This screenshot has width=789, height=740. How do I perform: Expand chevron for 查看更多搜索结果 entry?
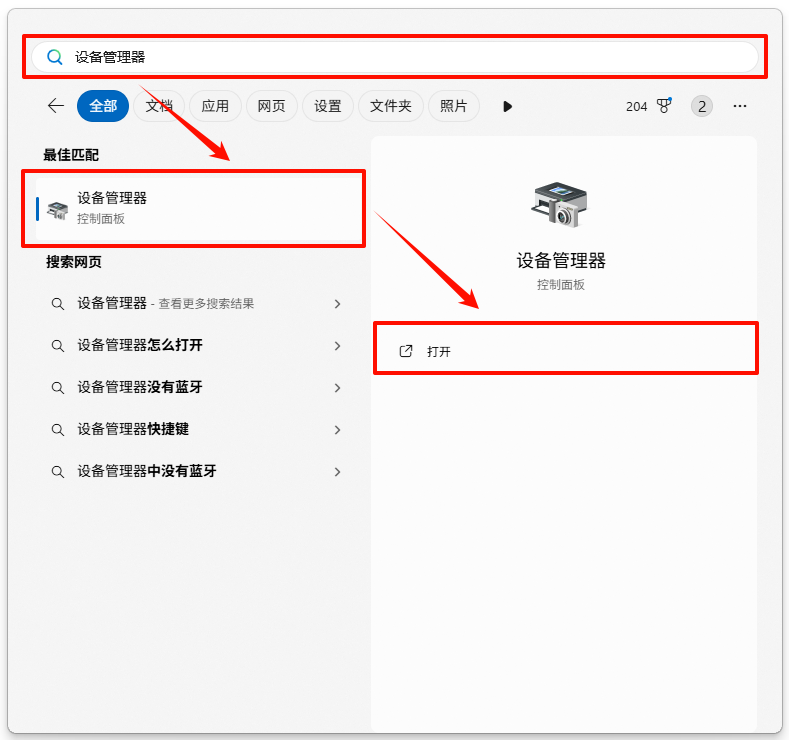point(338,304)
